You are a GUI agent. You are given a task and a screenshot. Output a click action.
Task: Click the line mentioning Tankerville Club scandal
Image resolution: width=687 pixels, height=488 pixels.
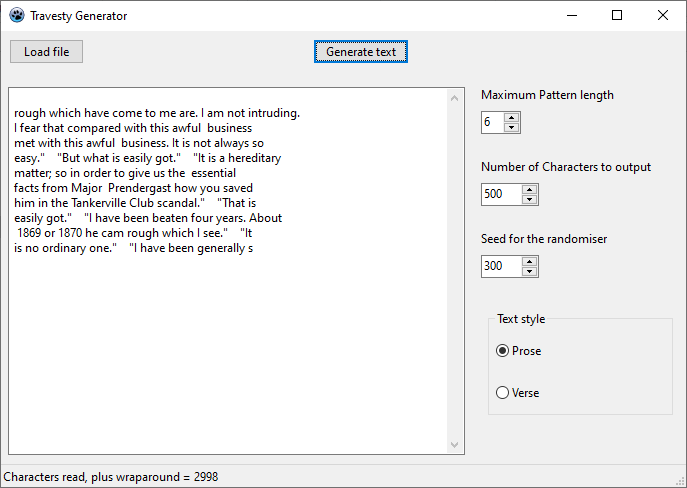click(135, 203)
